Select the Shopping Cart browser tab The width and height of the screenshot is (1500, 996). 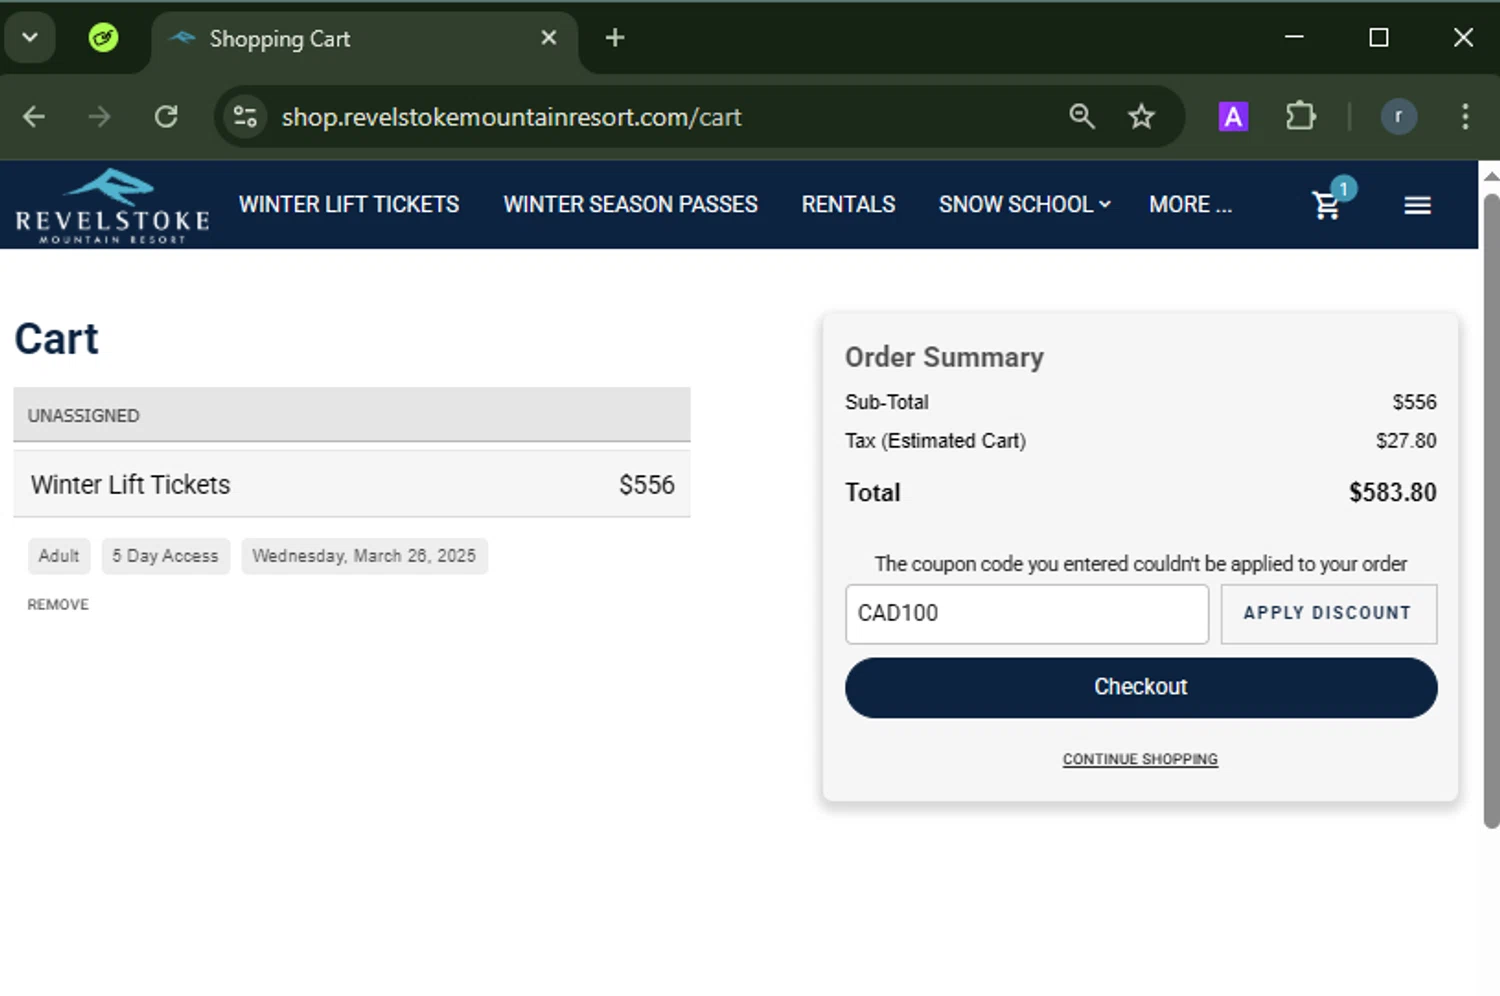tap(365, 40)
